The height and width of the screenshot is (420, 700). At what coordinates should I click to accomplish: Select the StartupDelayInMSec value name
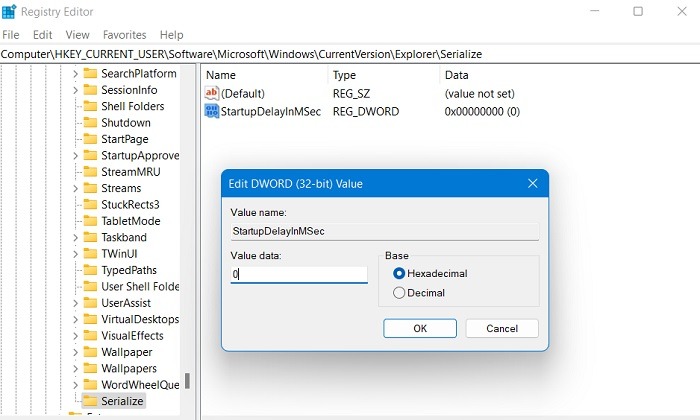(271, 112)
